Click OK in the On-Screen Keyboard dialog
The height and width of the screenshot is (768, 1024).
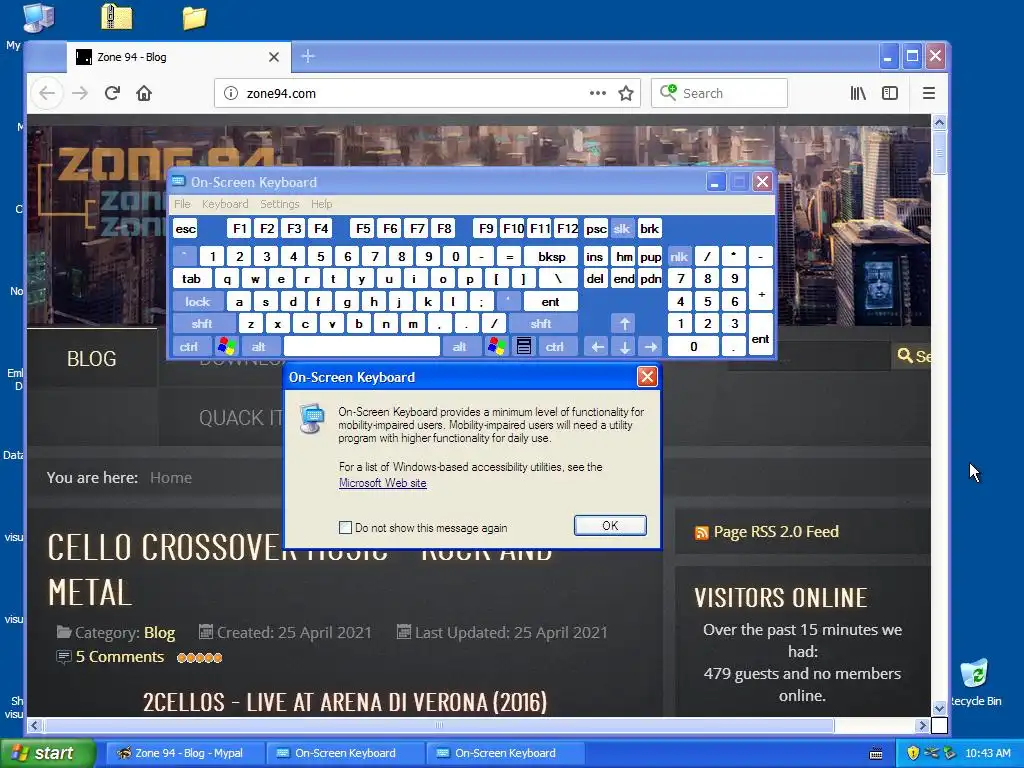click(x=610, y=526)
